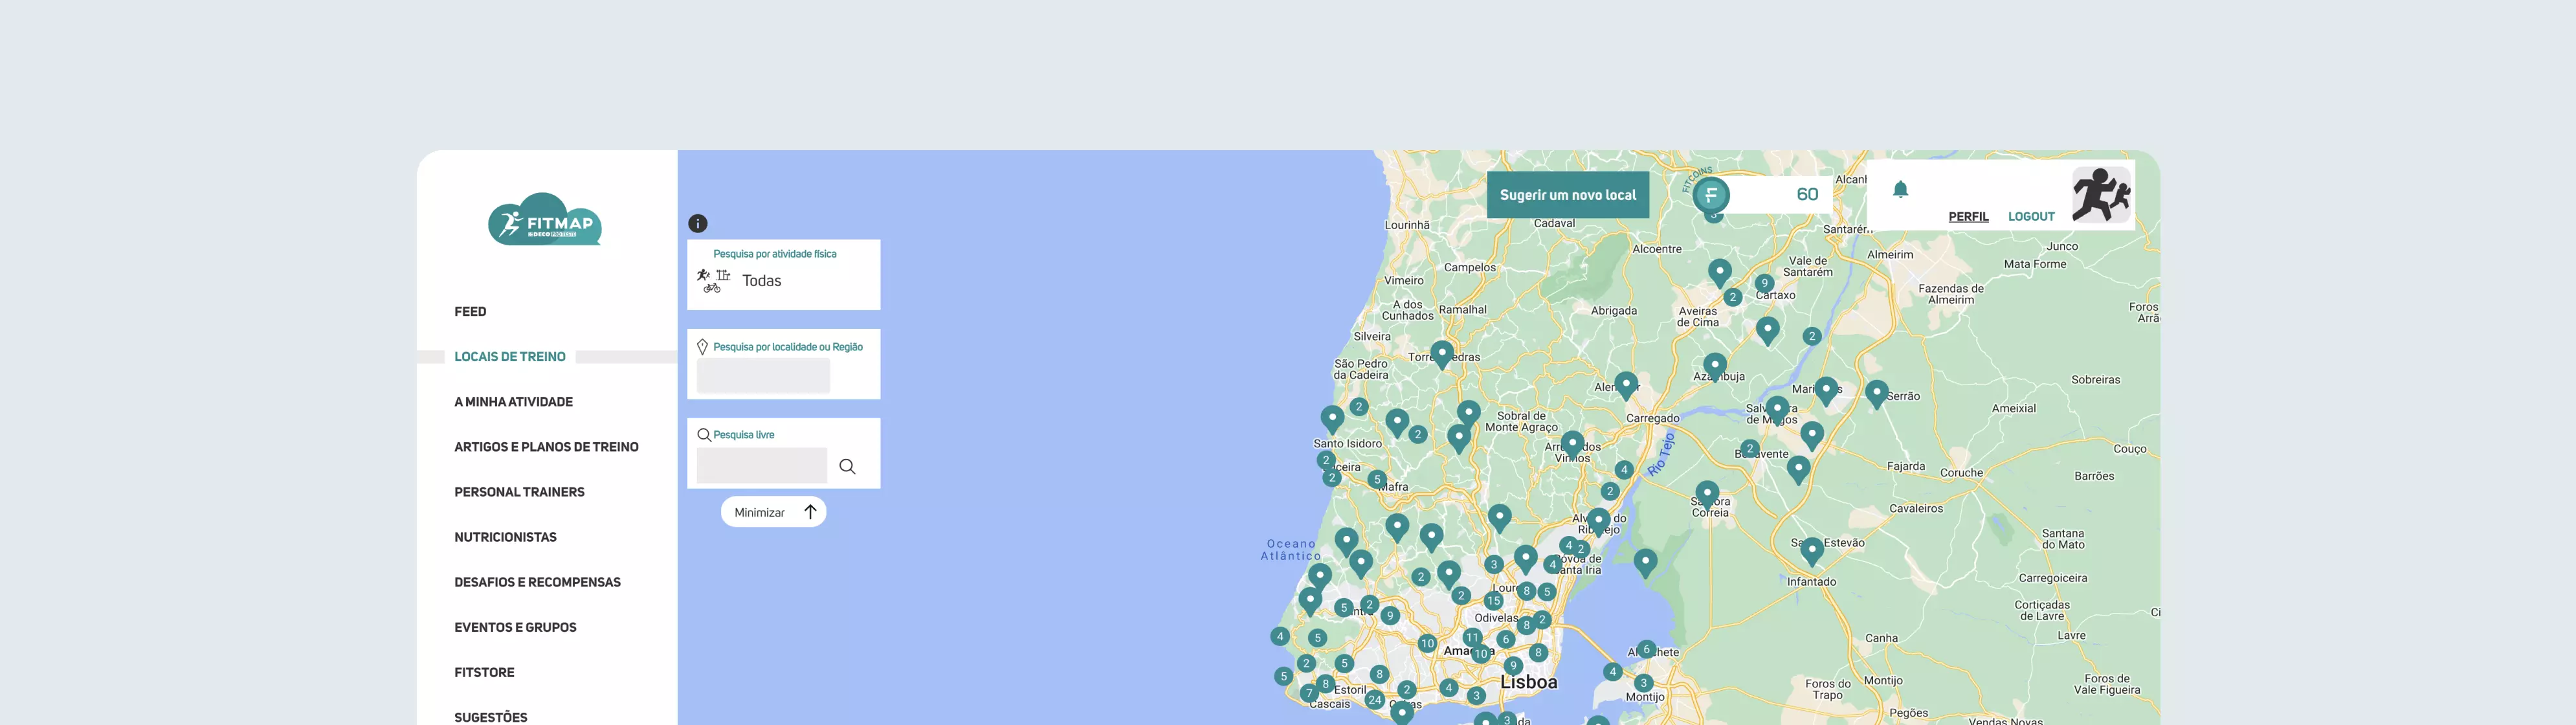Screen dimensions: 2576x725
Task: Click the Sugerir um novo local button
Action: 1567,195
